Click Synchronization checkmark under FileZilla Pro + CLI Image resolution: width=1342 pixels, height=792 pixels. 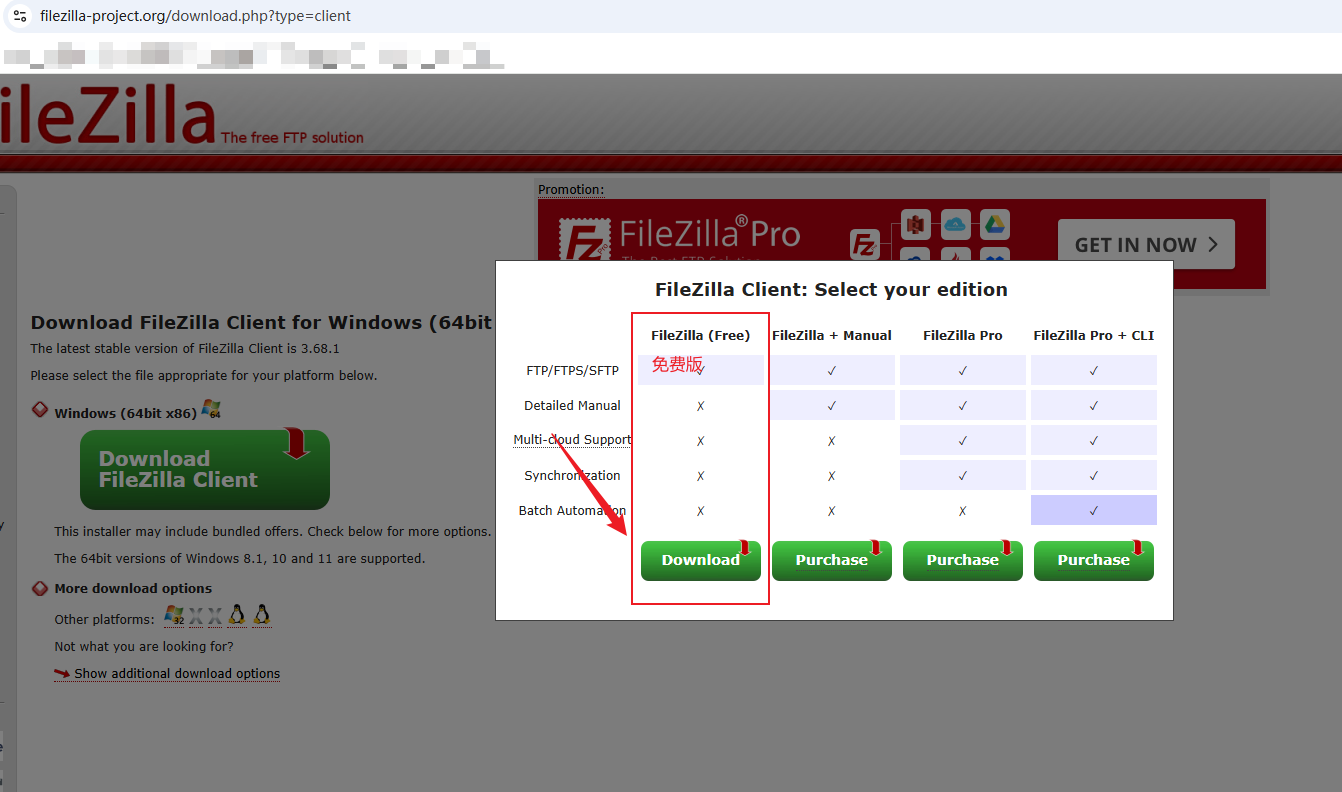(1094, 475)
